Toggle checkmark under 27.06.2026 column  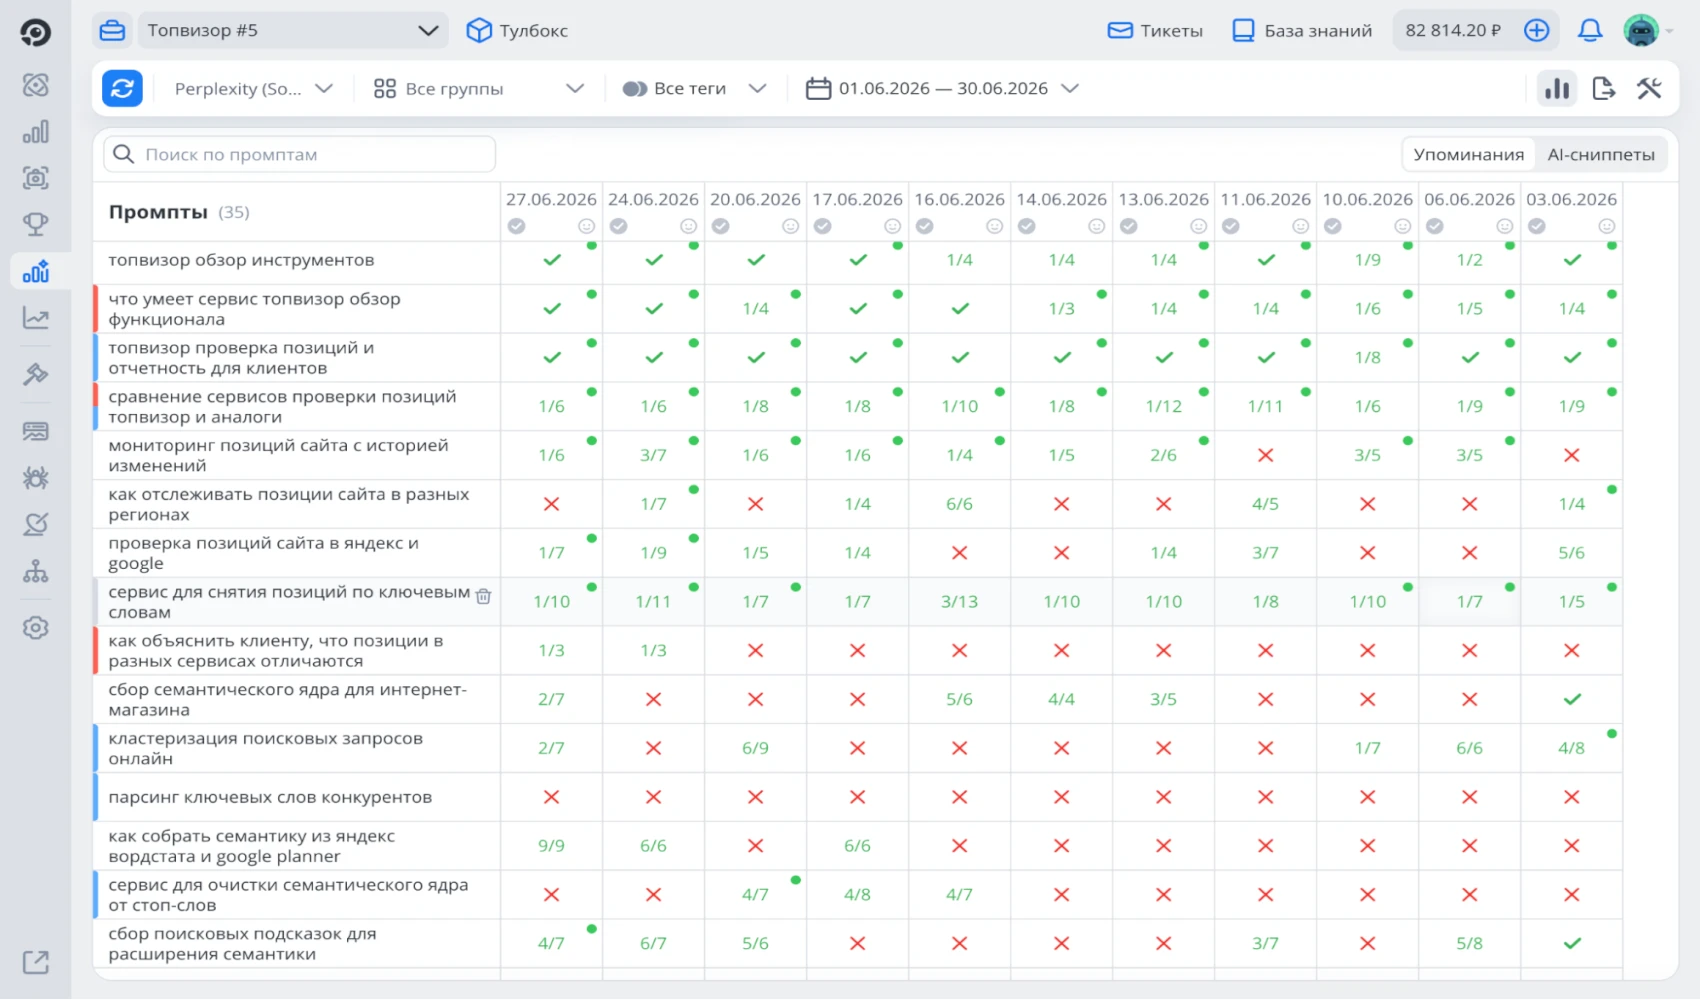tap(516, 226)
